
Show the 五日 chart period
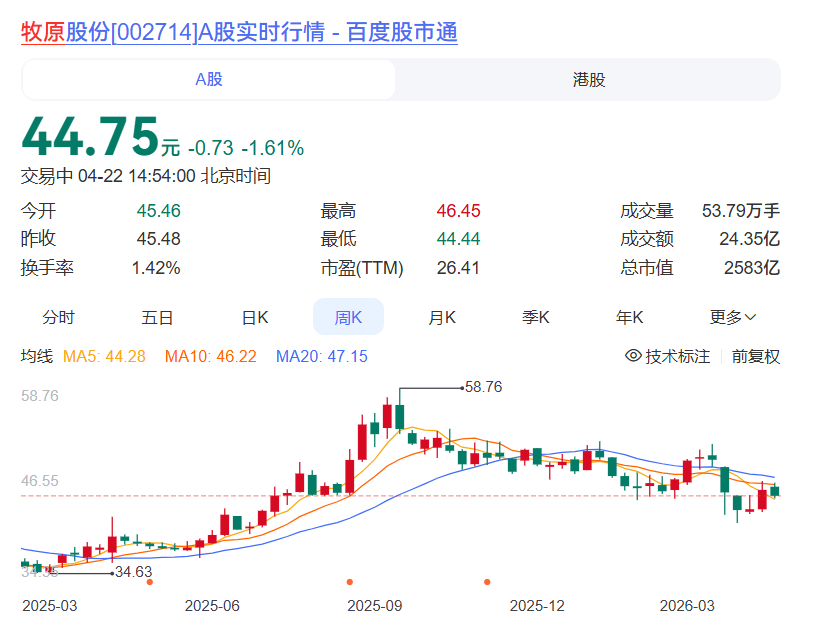pyautogui.click(x=157, y=317)
